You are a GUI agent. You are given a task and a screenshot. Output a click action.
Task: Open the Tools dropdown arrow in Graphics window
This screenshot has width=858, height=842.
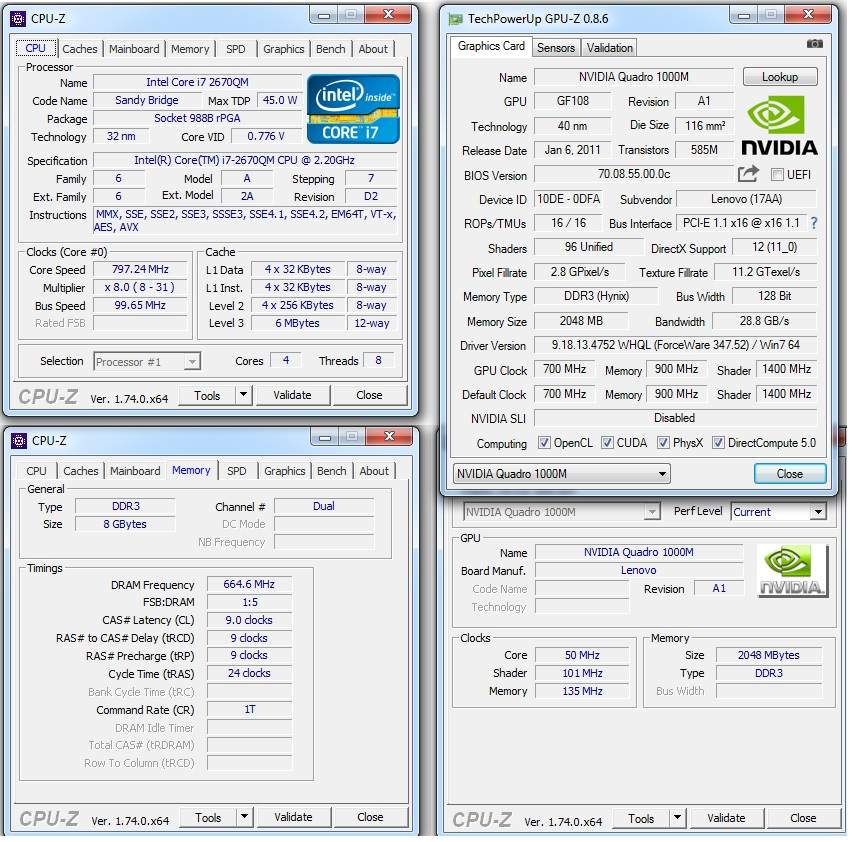click(677, 818)
